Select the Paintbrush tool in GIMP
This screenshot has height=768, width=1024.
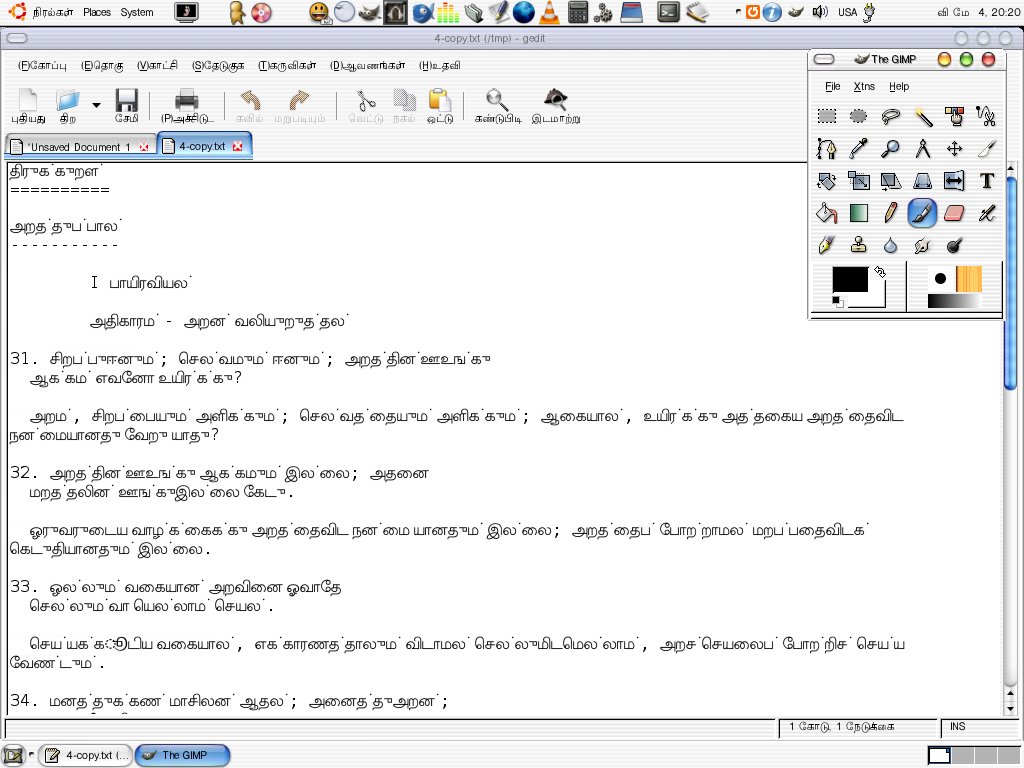(923, 213)
